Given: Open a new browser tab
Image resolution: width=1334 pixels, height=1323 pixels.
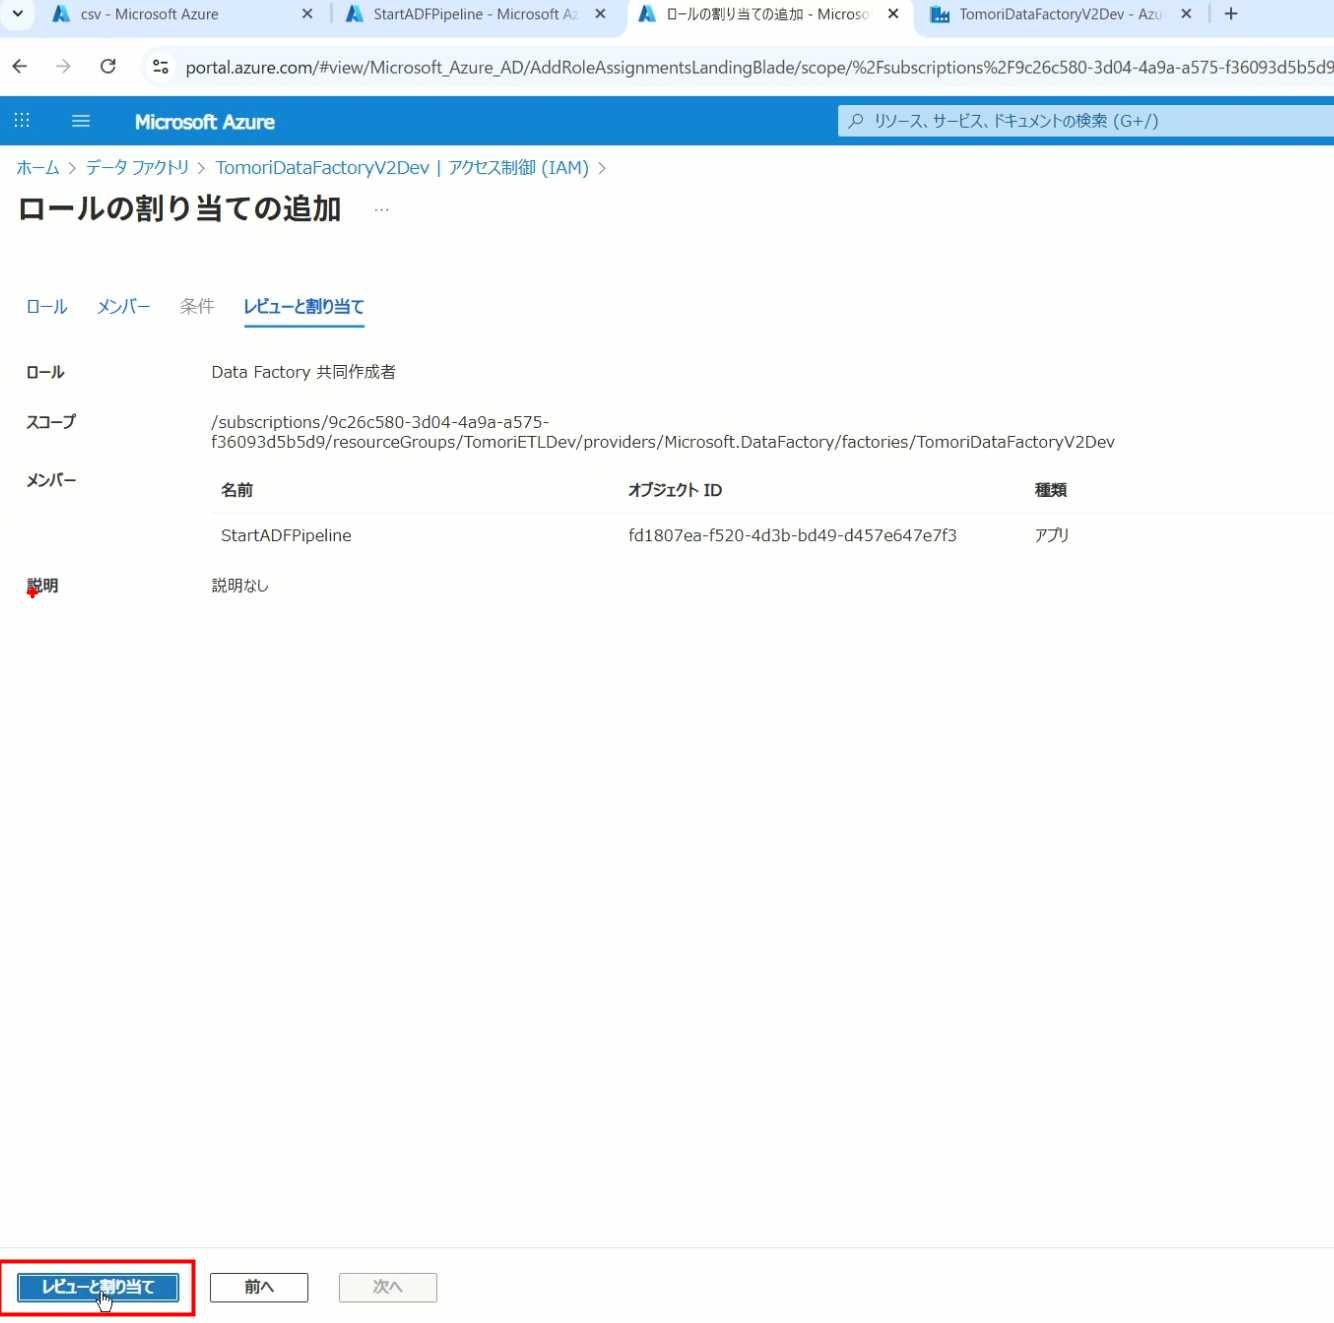Looking at the screenshot, I should coord(1231,14).
